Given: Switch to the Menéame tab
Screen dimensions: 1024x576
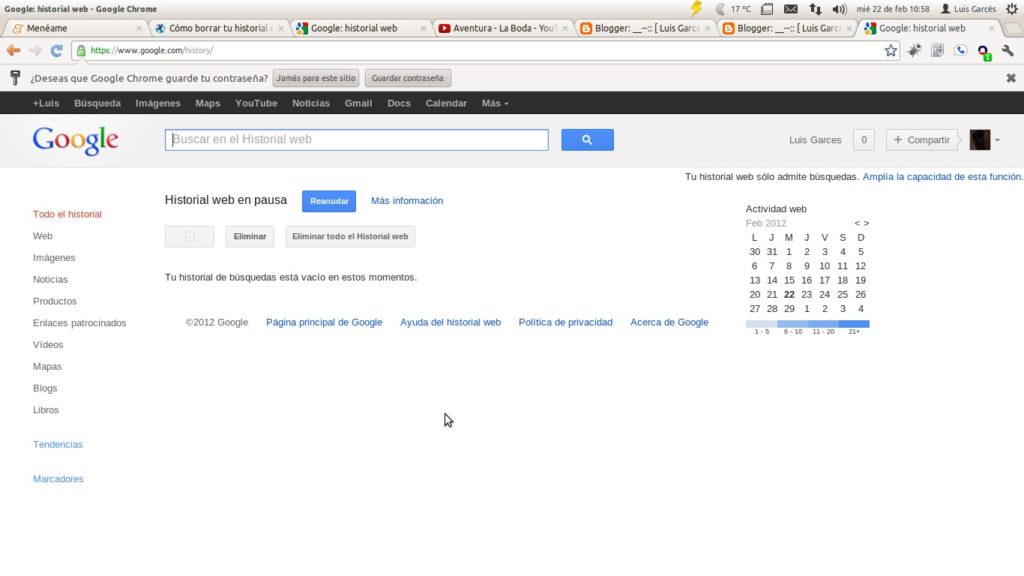Looking at the screenshot, I should 75,28.
